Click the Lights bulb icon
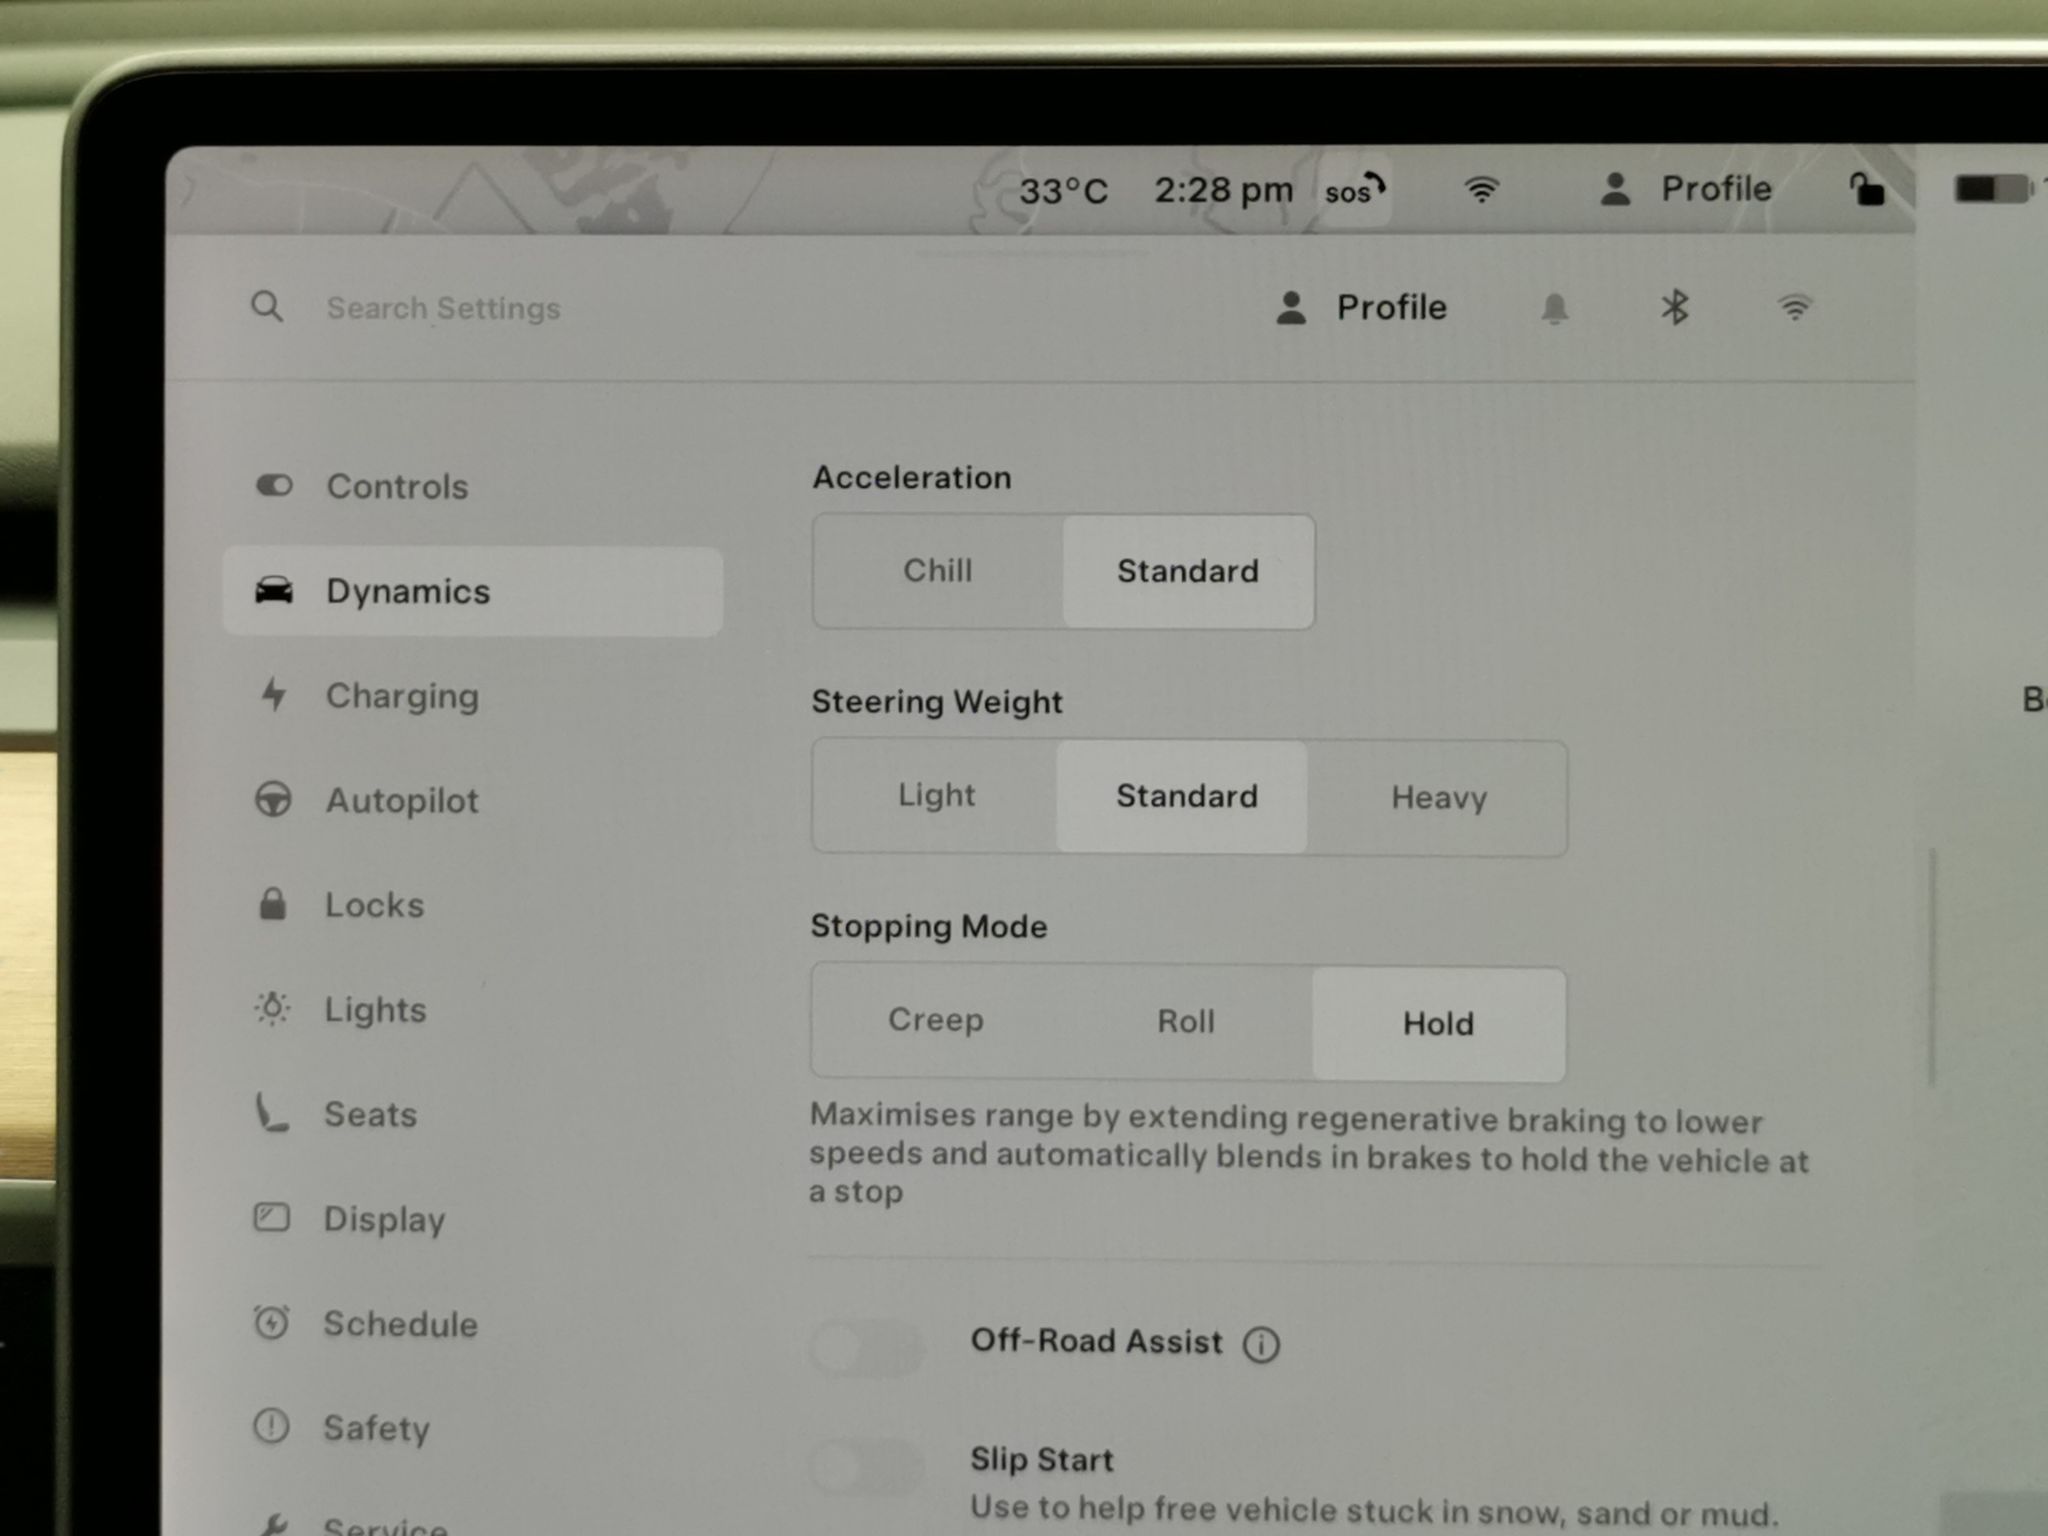 coord(272,1008)
